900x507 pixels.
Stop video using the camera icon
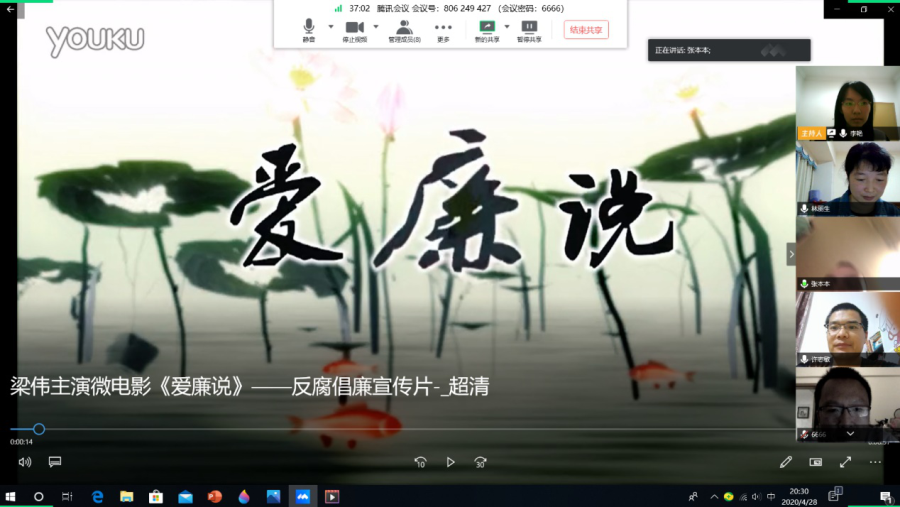click(354, 28)
